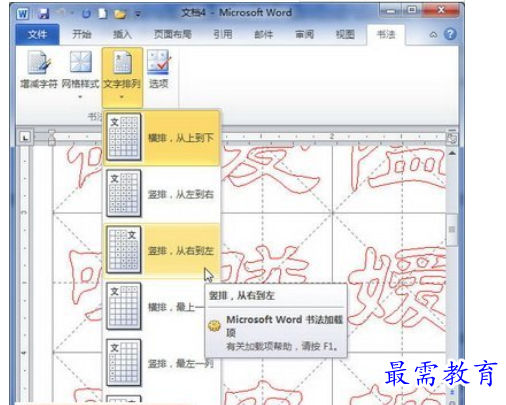This screenshot has width=506, height=405.
Task: Select the 书法 ribbon tab
Action: pyautogui.click(x=386, y=34)
